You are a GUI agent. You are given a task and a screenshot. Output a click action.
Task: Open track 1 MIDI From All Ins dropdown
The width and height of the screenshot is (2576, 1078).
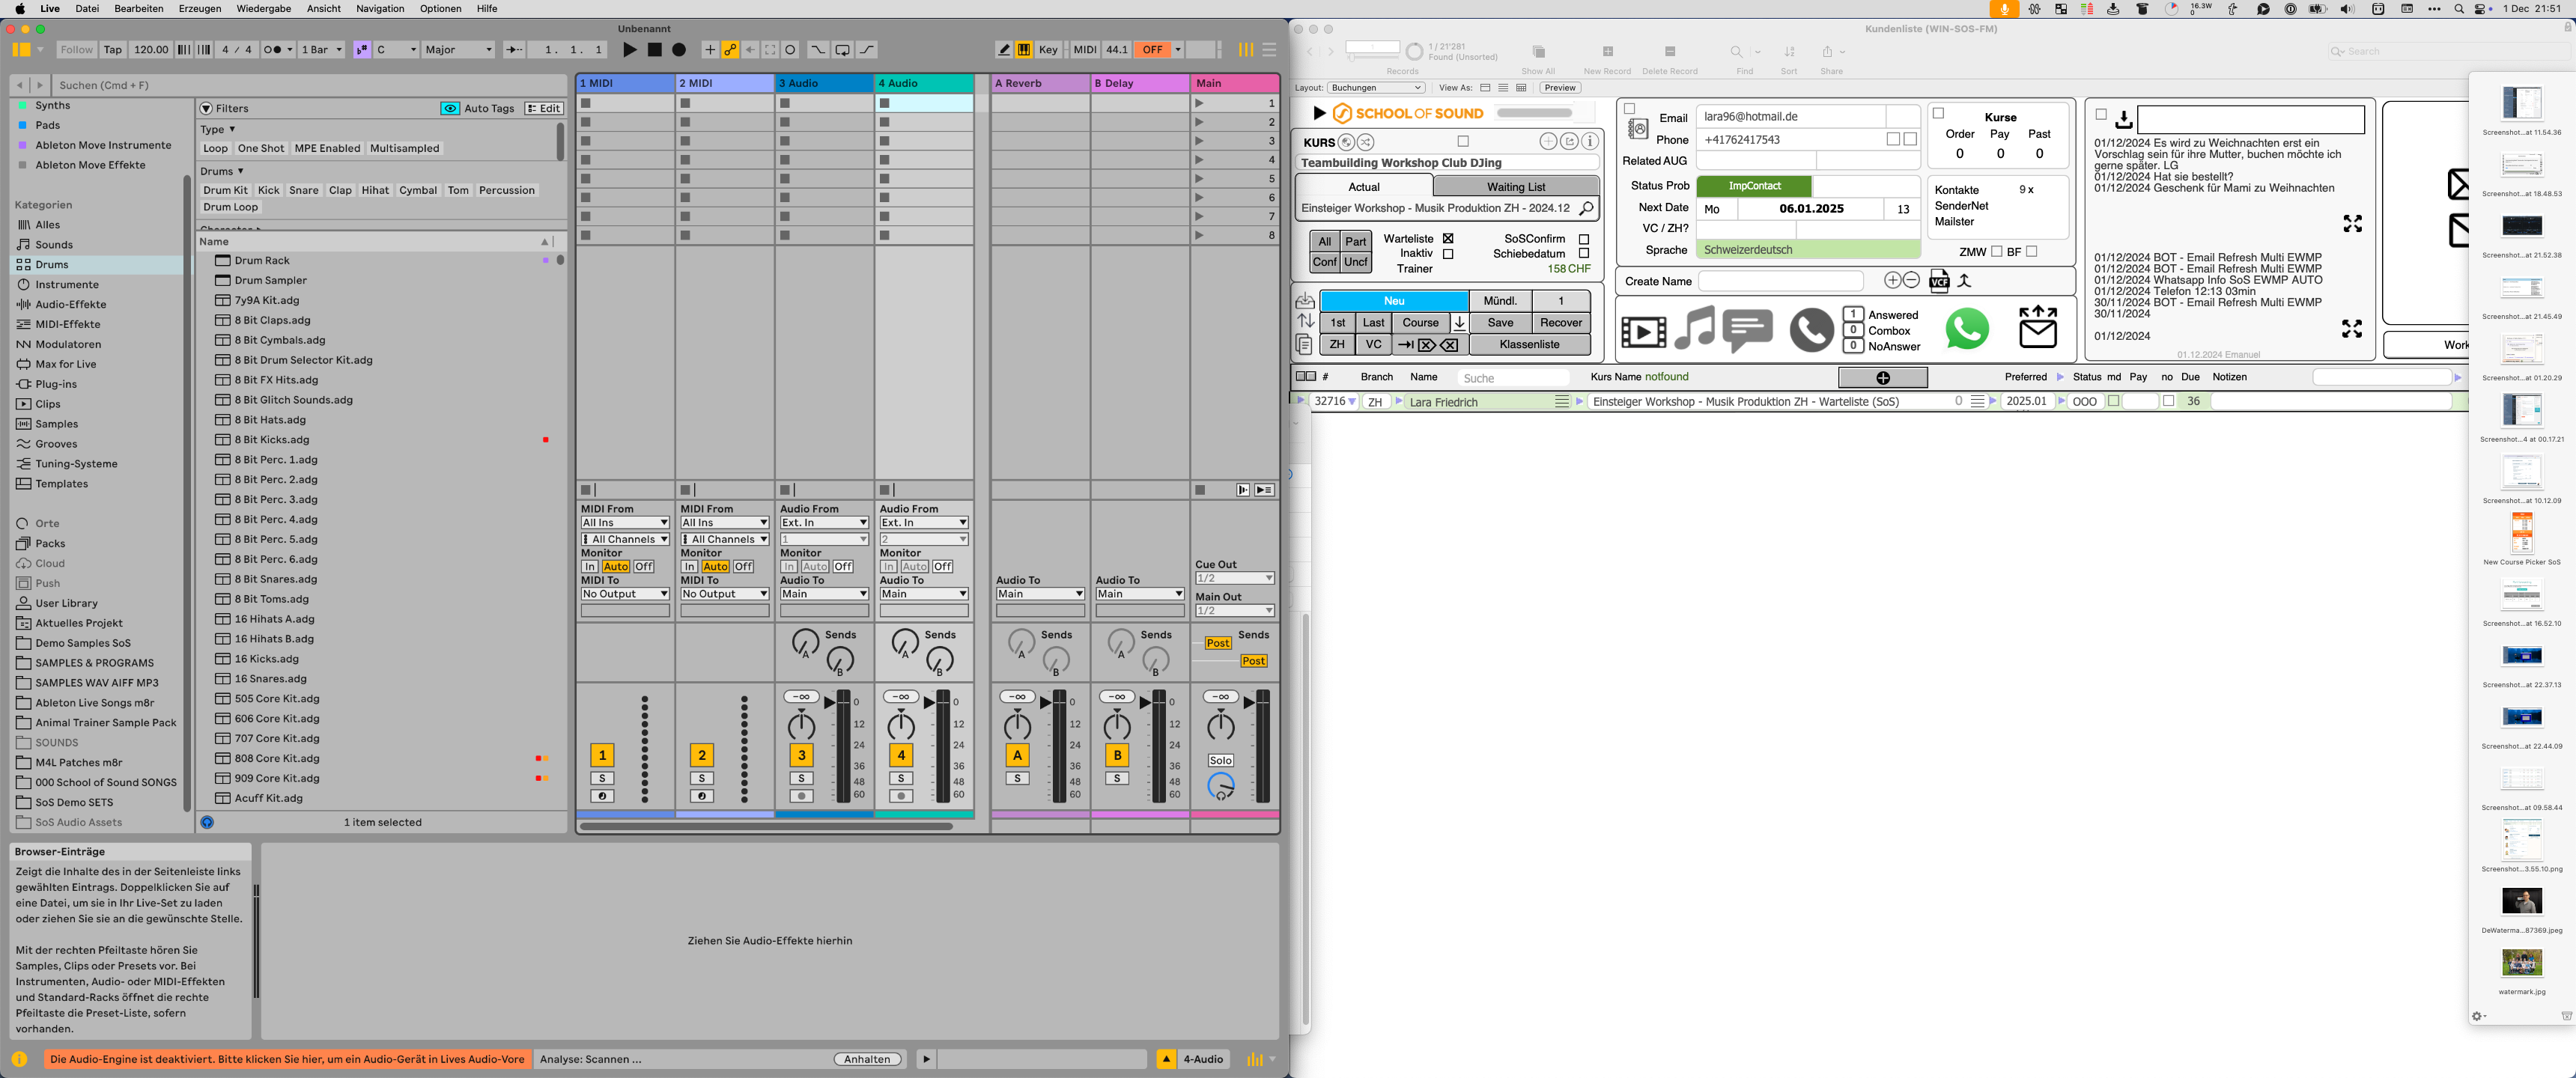625,523
